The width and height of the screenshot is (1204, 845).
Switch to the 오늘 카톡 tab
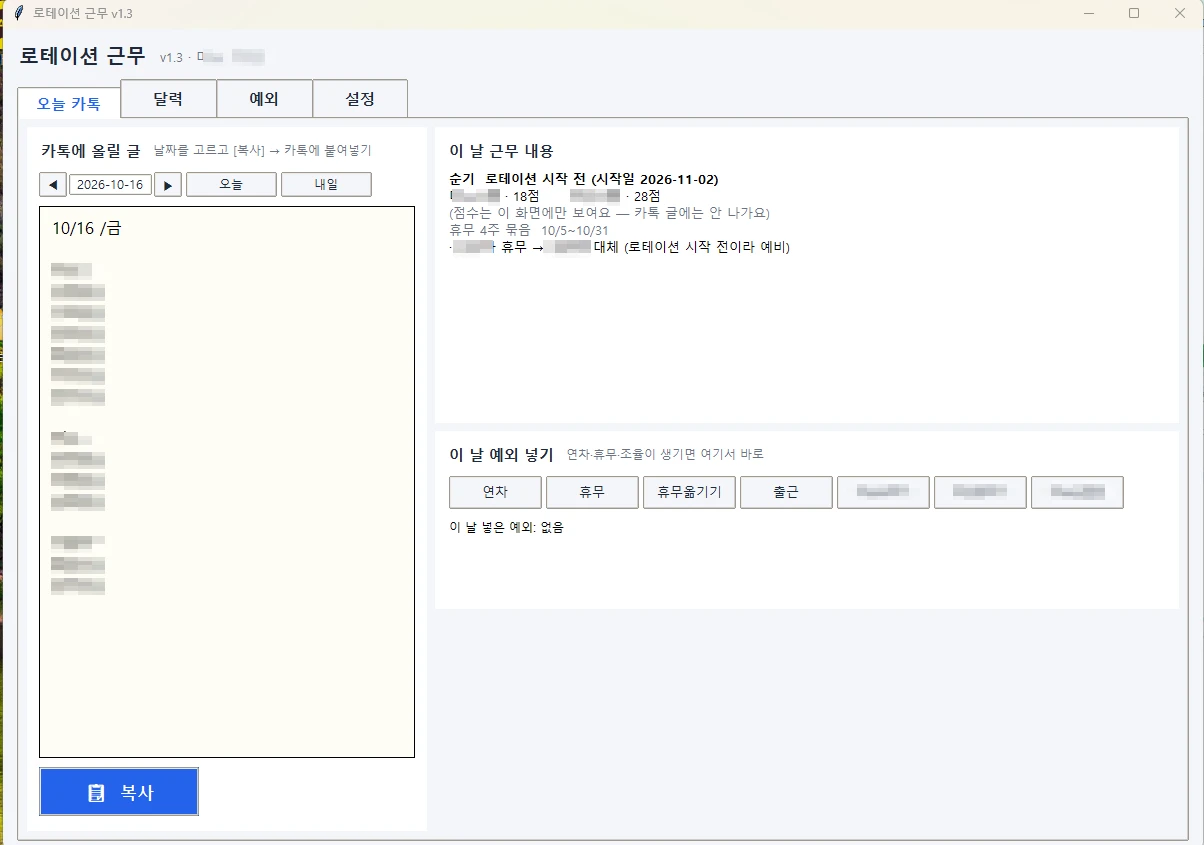pyautogui.click(x=69, y=103)
